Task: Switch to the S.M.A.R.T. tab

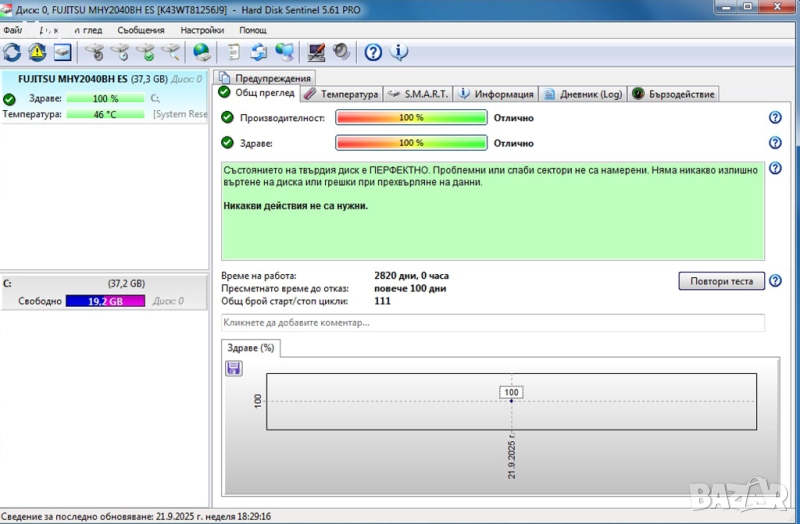Action: pyautogui.click(x=417, y=94)
